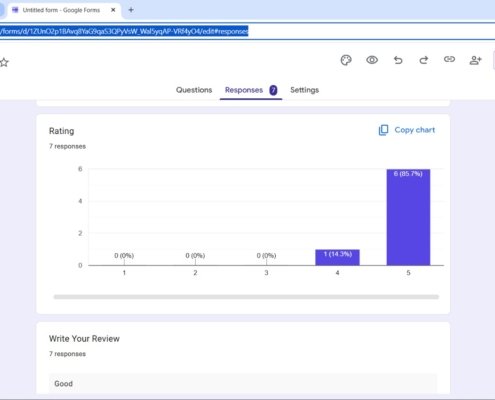Click the Google Forms tab favicon
This screenshot has width=495, height=400.
pyautogui.click(x=15, y=10)
